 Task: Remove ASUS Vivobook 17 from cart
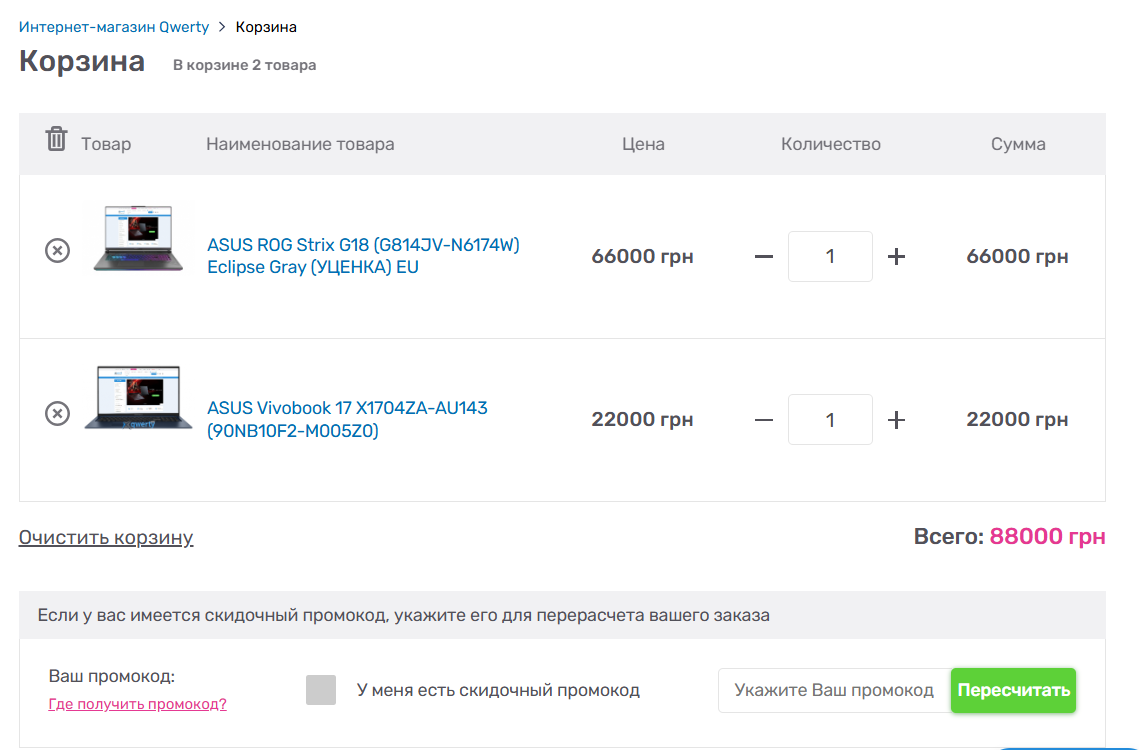(58, 413)
